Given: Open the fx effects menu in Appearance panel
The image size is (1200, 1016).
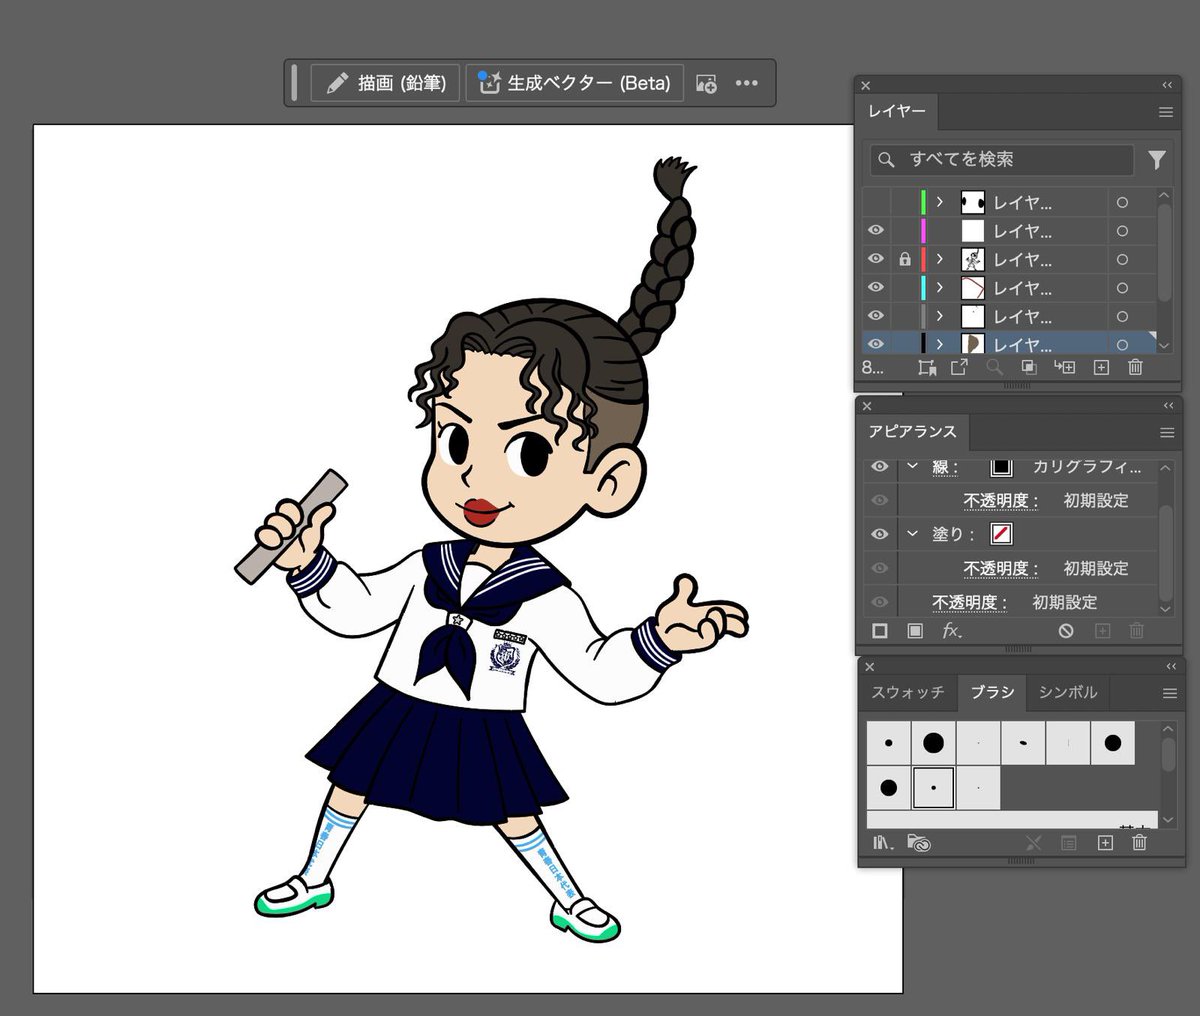Looking at the screenshot, I should (x=951, y=631).
